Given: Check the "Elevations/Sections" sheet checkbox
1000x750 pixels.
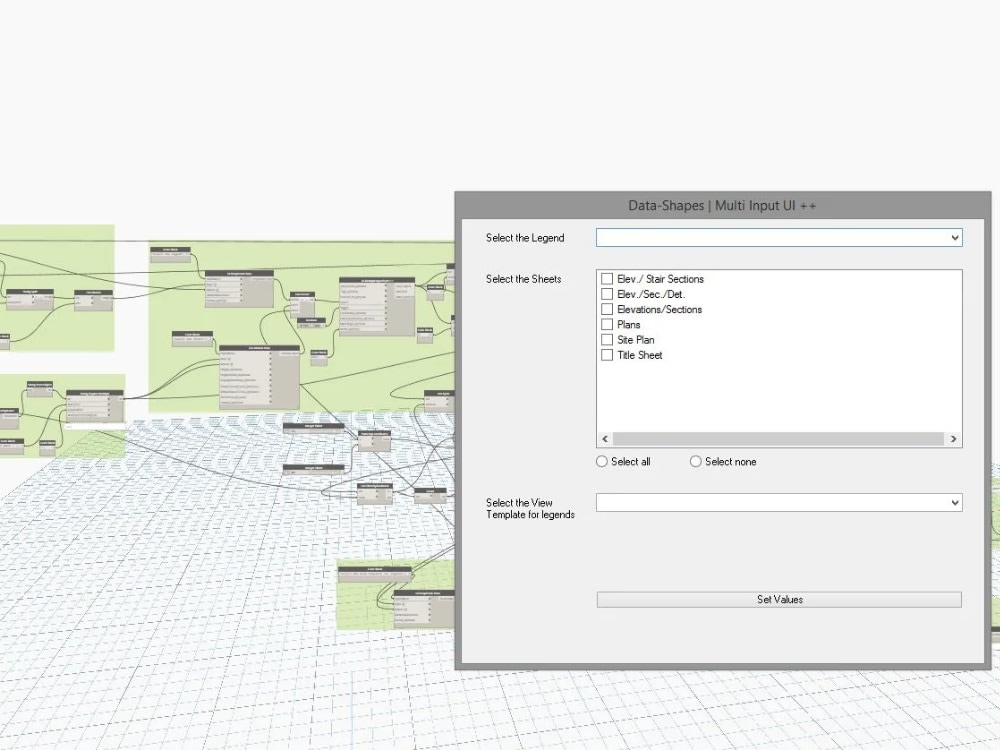Looking at the screenshot, I should pyautogui.click(x=607, y=309).
